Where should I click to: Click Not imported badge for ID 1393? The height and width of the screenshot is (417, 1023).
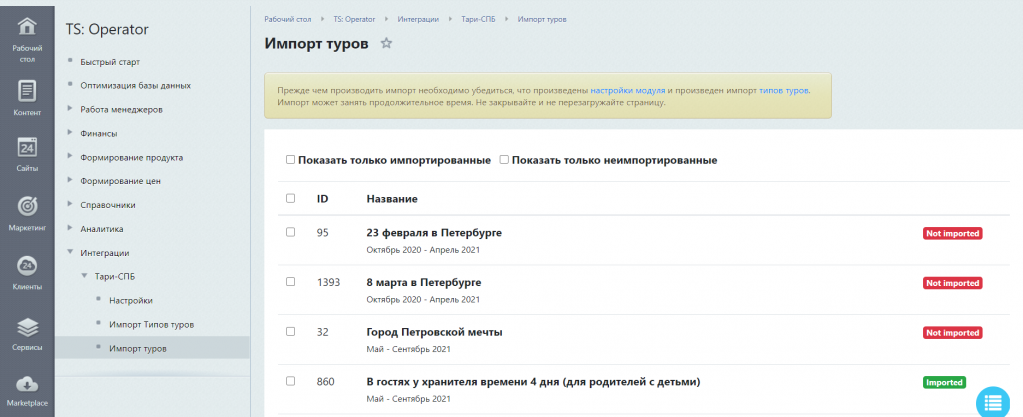(x=953, y=283)
